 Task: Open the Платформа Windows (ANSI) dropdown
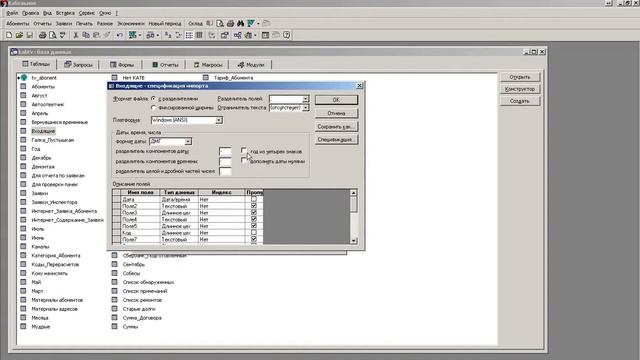(219, 120)
